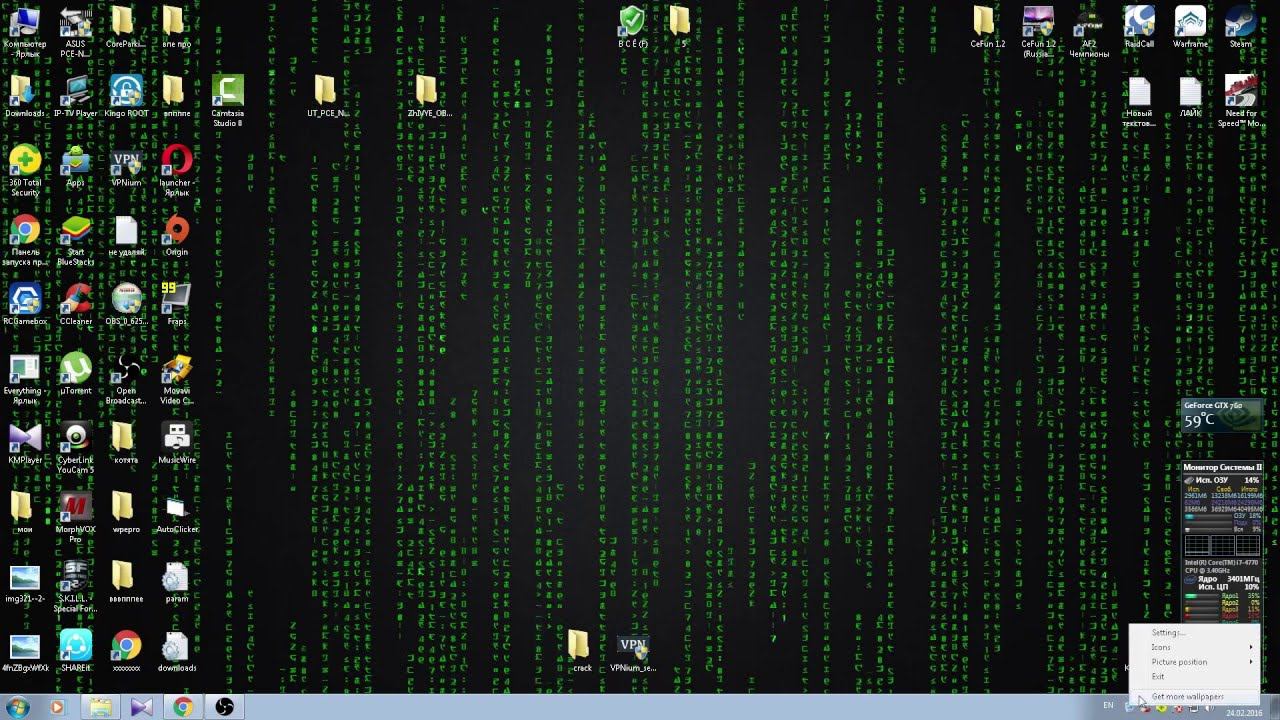Screen dimensions: 1280x720
Task: Click the Монитор Системы II gadget
Action: click(x=1222, y=541)
